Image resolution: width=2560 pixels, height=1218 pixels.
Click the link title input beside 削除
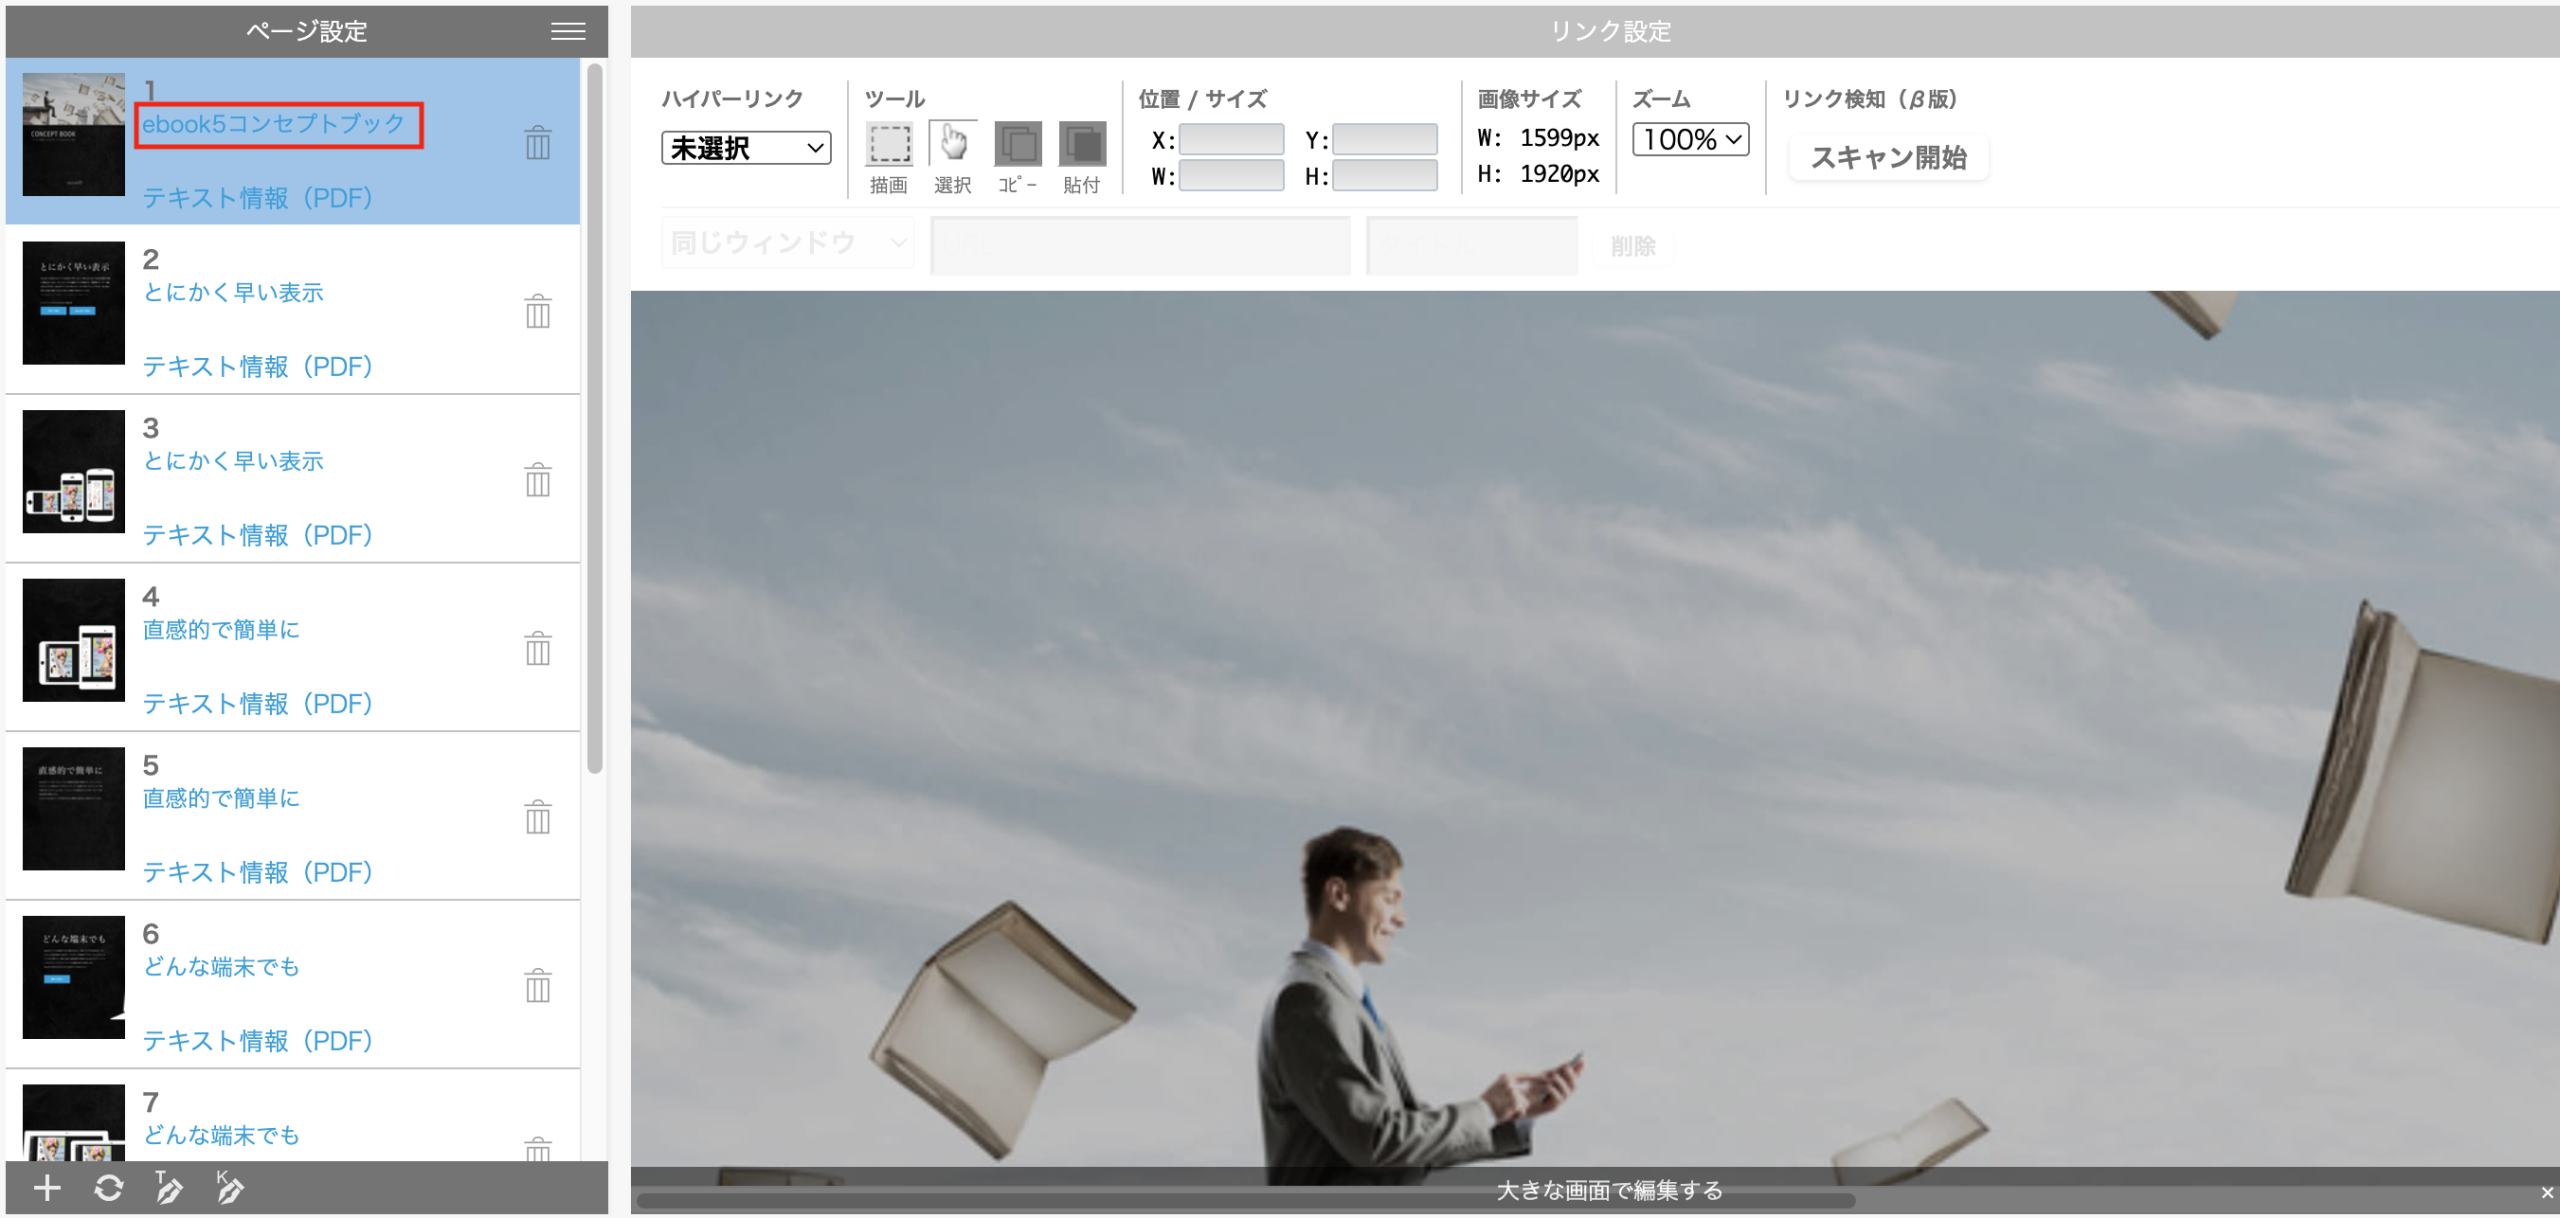pos(1472,245)
